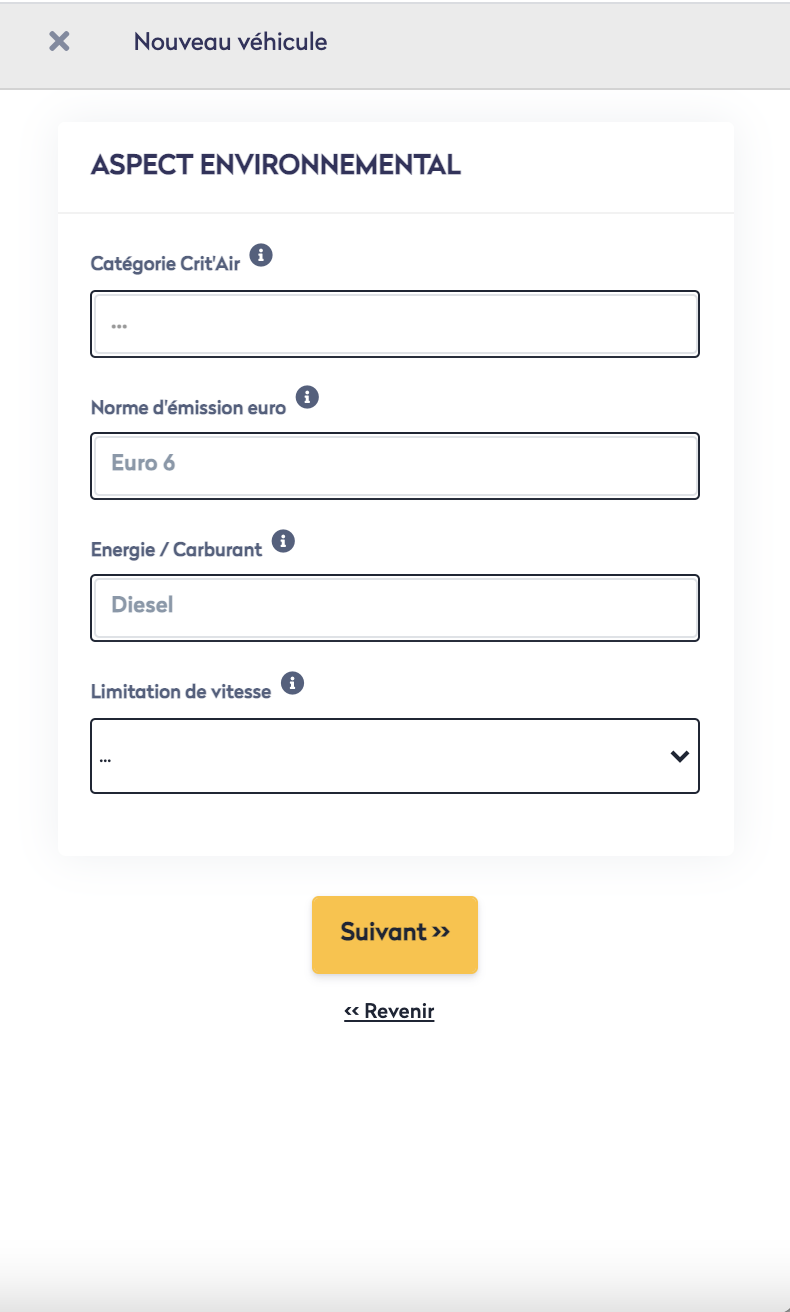Click the Nouveau véhicule header title

[x=230, y=42]
